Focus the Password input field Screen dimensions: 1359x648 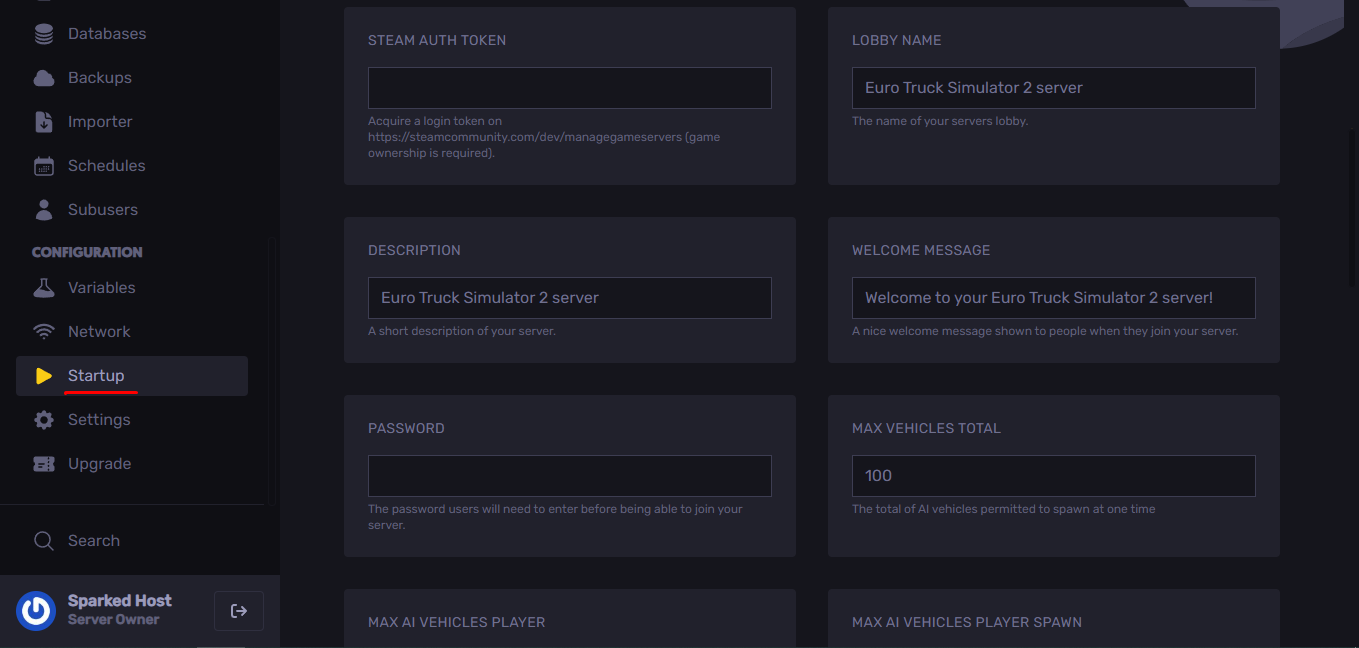[x=570, y=476]
